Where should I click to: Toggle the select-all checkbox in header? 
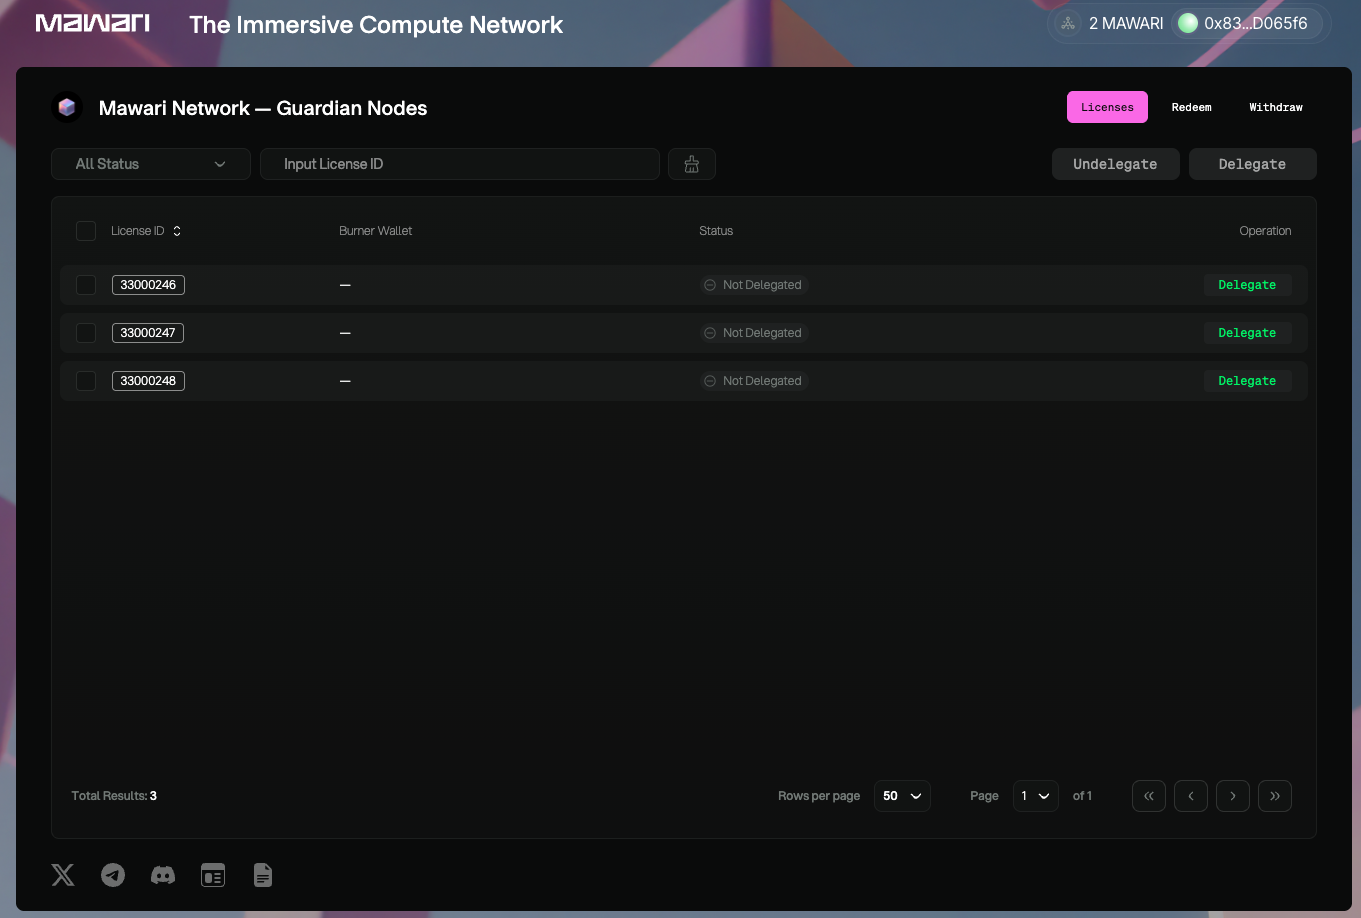click(x=86, y=231)
